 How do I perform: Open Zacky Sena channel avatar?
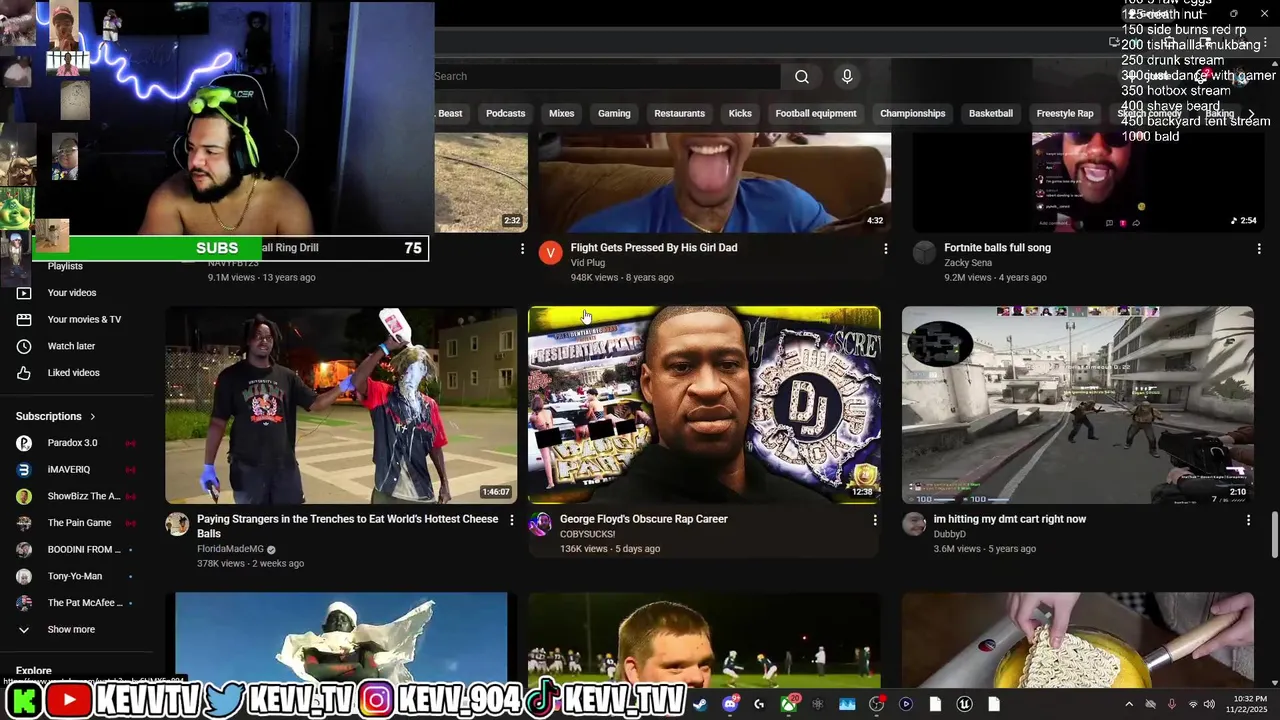coord(924,252)
